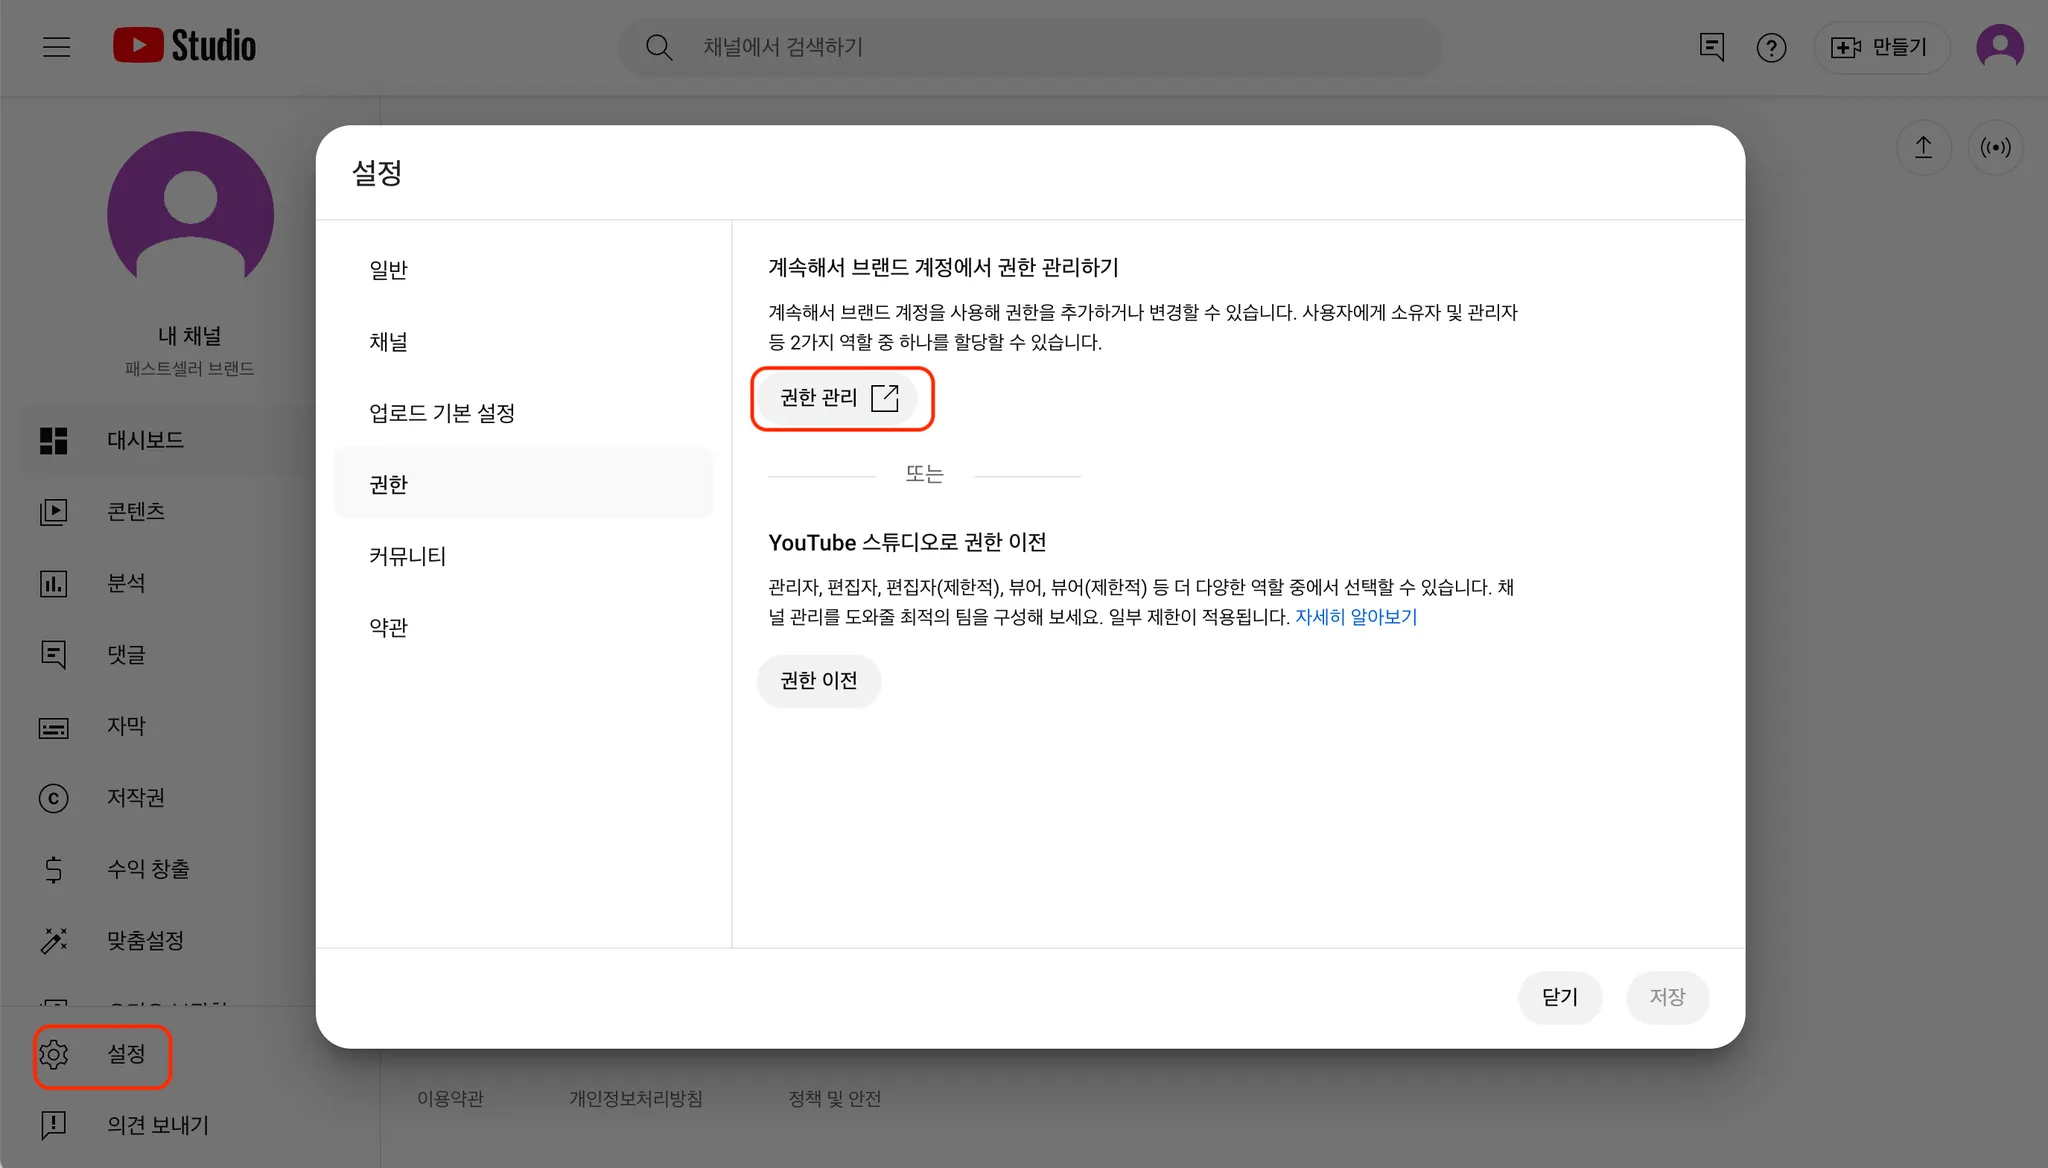Select the 일반 settings tab
Viewport: 2048px width, 1168px height.
click(x=389, y=270)
